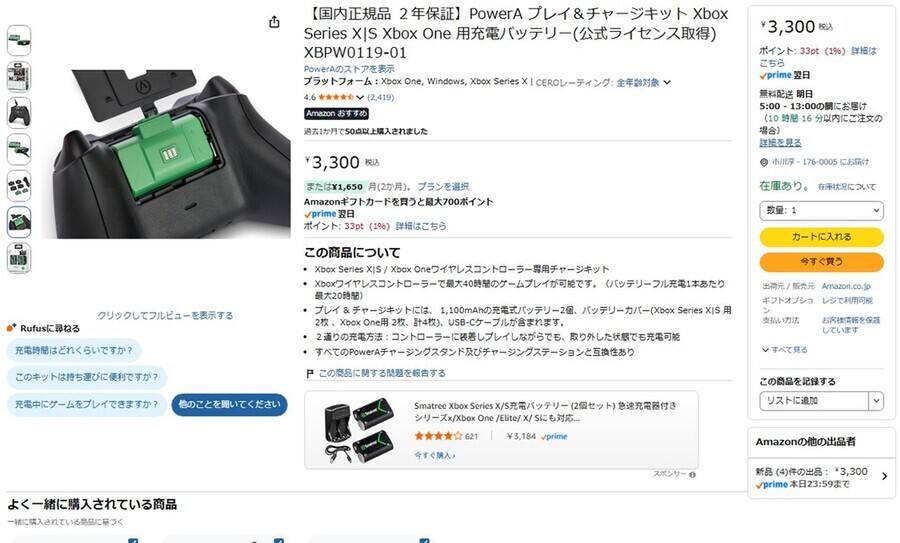Expand the star rating breakdown chevron
The height and width of the screenshot is (543, 900).
click(360, 98)
